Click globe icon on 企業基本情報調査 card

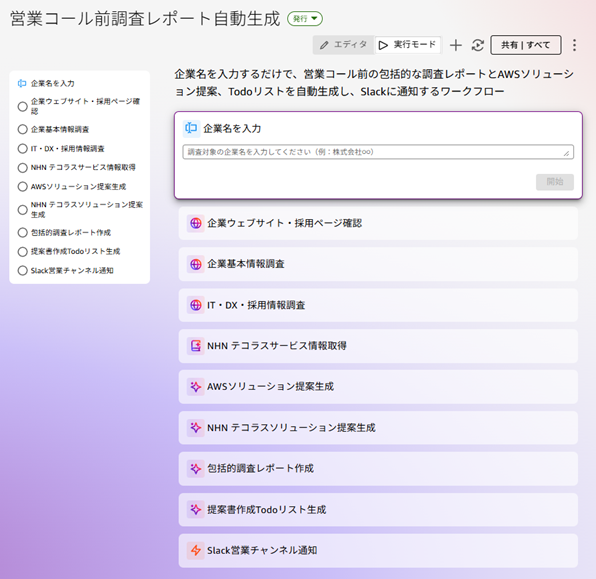click(195, 264)
